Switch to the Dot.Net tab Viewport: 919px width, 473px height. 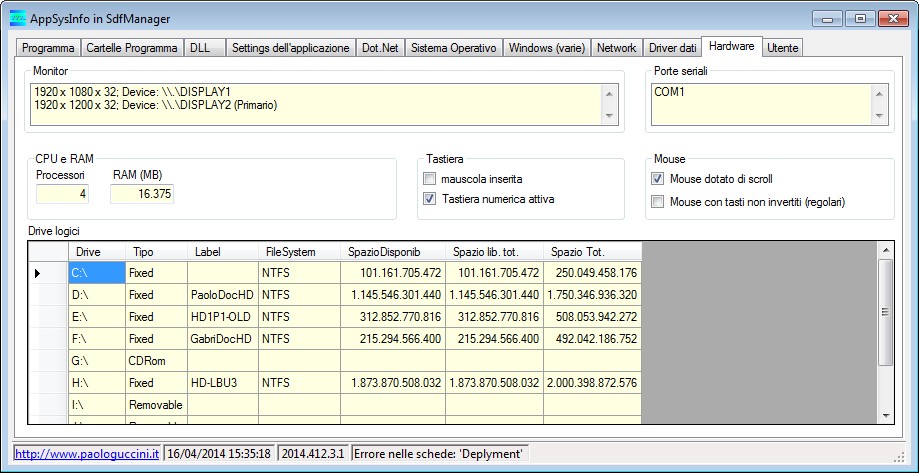coord(380,48)
